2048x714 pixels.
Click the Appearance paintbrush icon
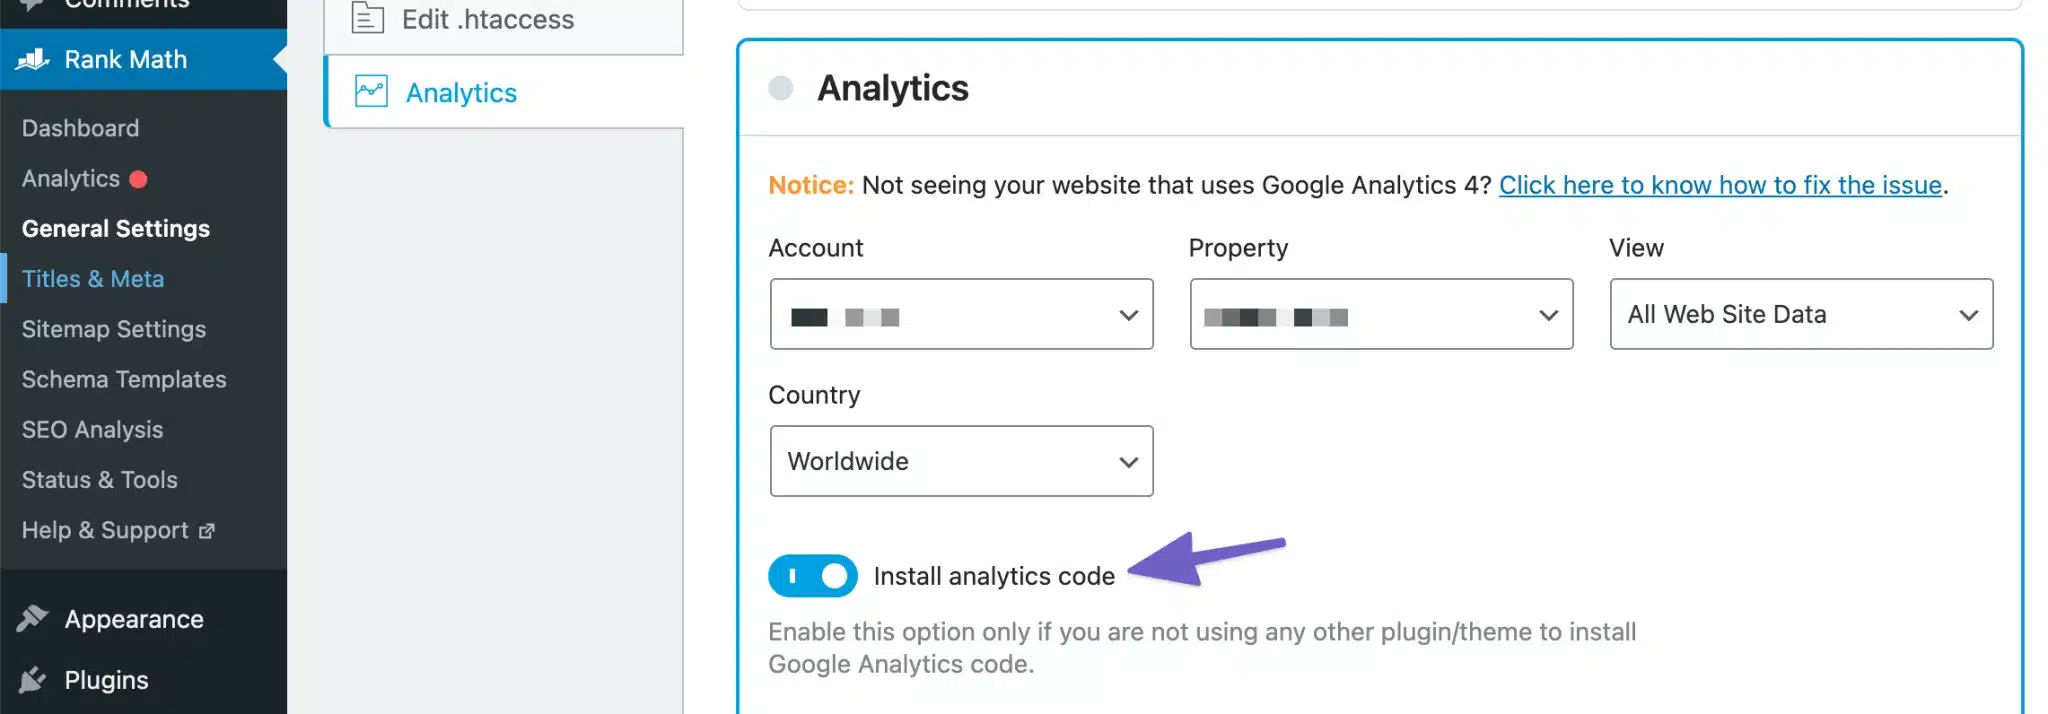[x=32, y=619]
